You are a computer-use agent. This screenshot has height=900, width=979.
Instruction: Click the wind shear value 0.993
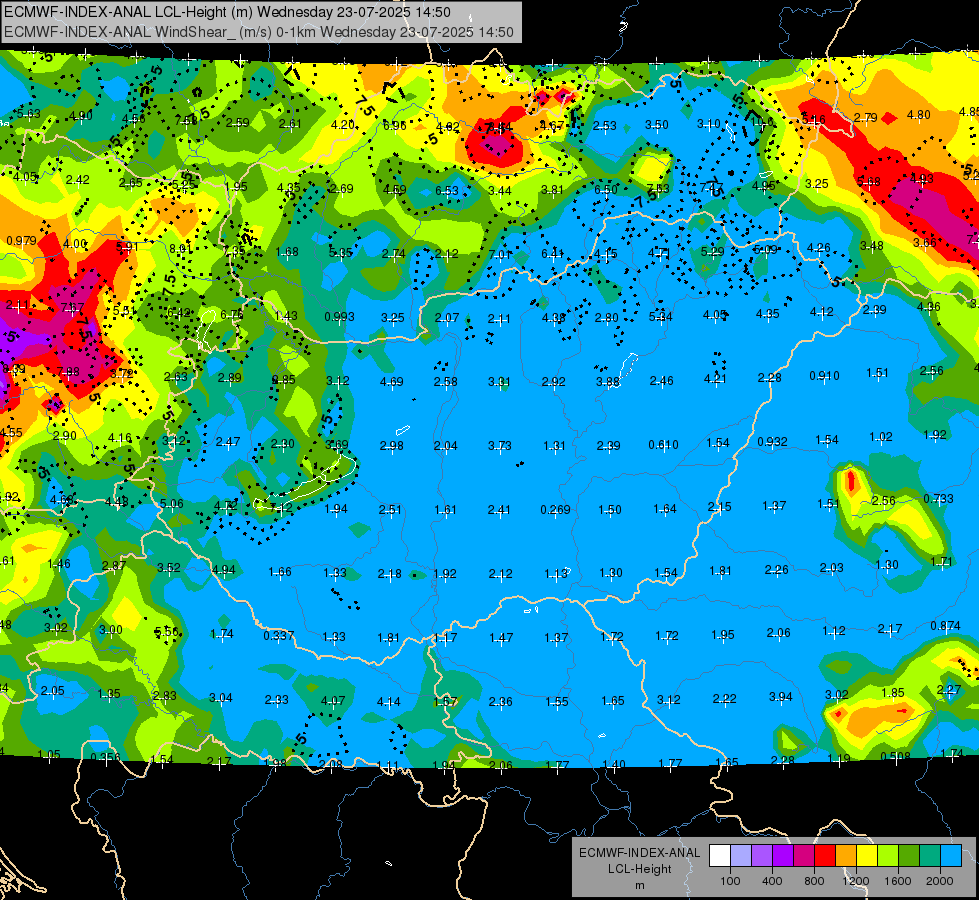point(339,317)
